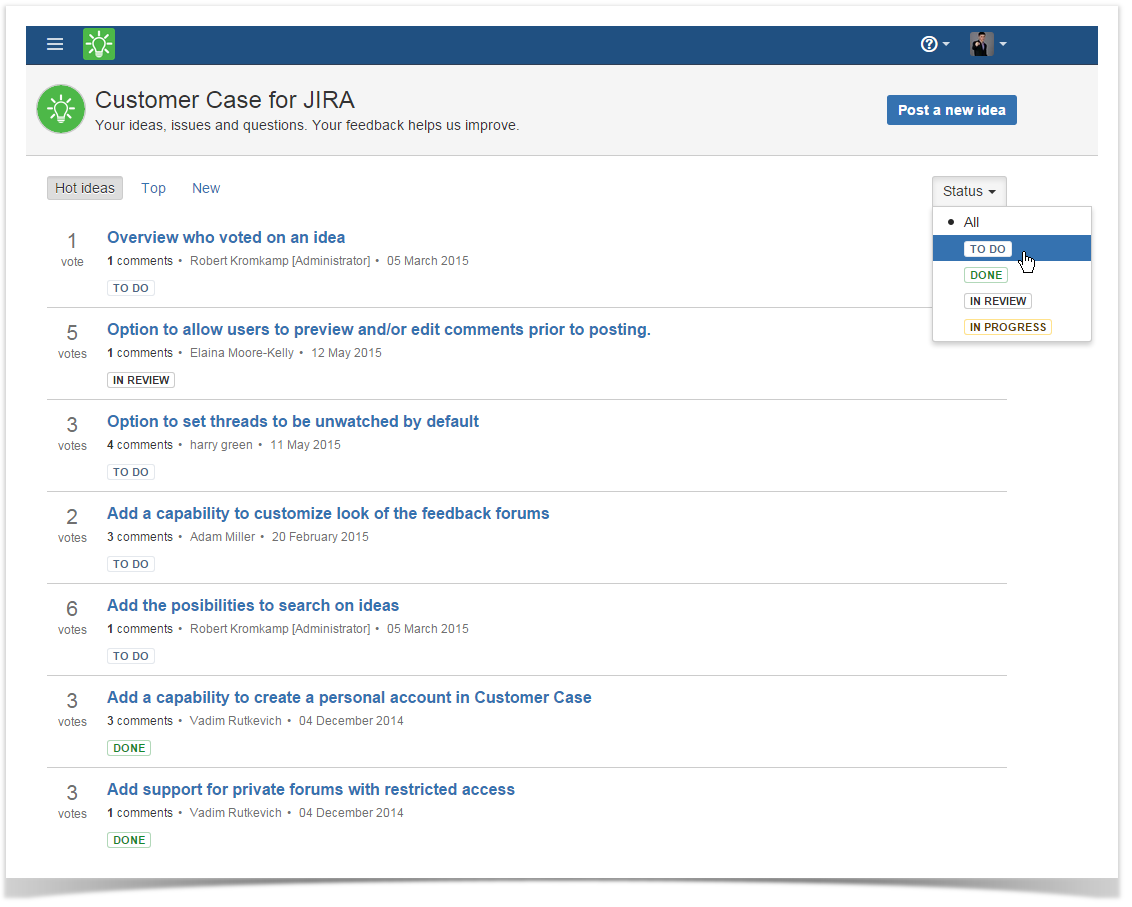Click author name harry green
Image resolution: width=1132 pixels, height=907 pixels.
[221, 445]
